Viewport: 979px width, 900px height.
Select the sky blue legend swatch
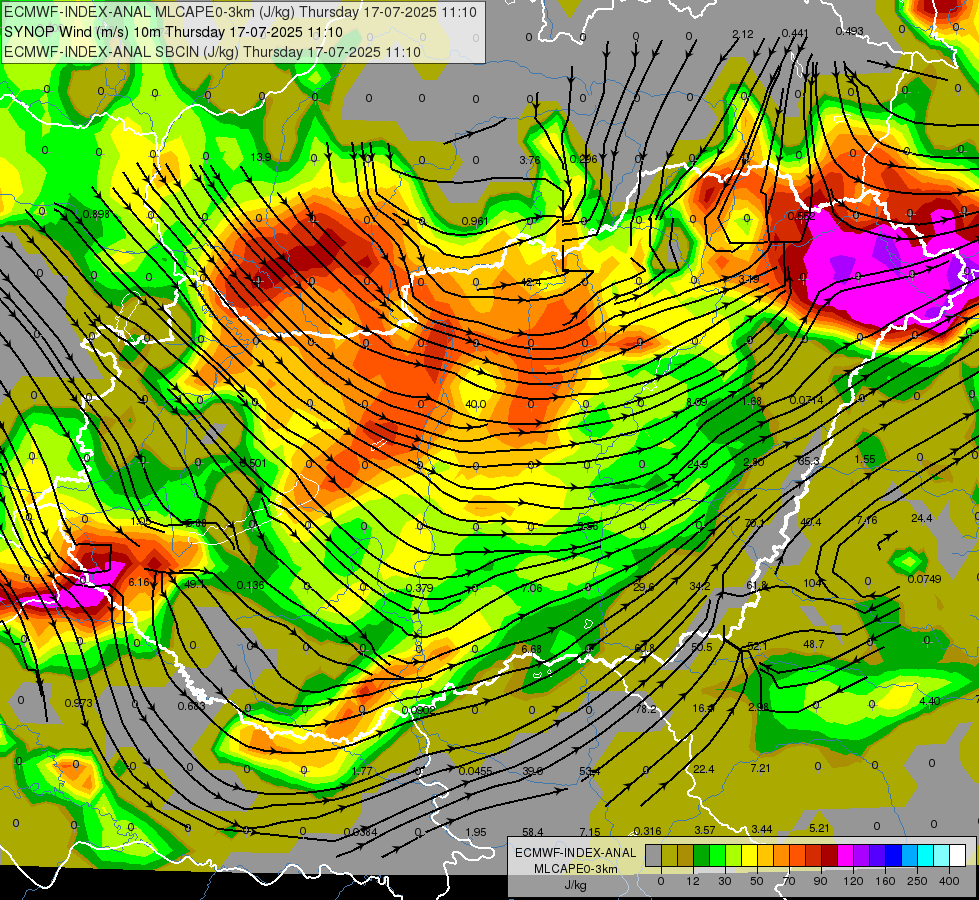pos(910,856)
